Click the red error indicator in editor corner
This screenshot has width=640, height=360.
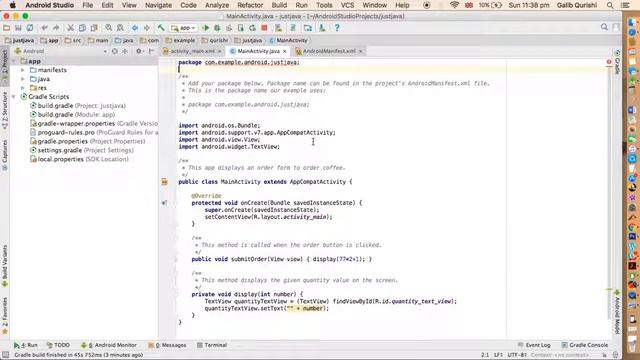tap(609, 62)
